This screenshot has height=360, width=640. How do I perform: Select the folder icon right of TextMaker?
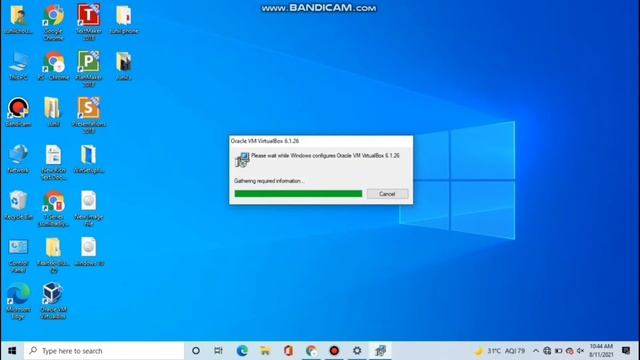[124, 19]
